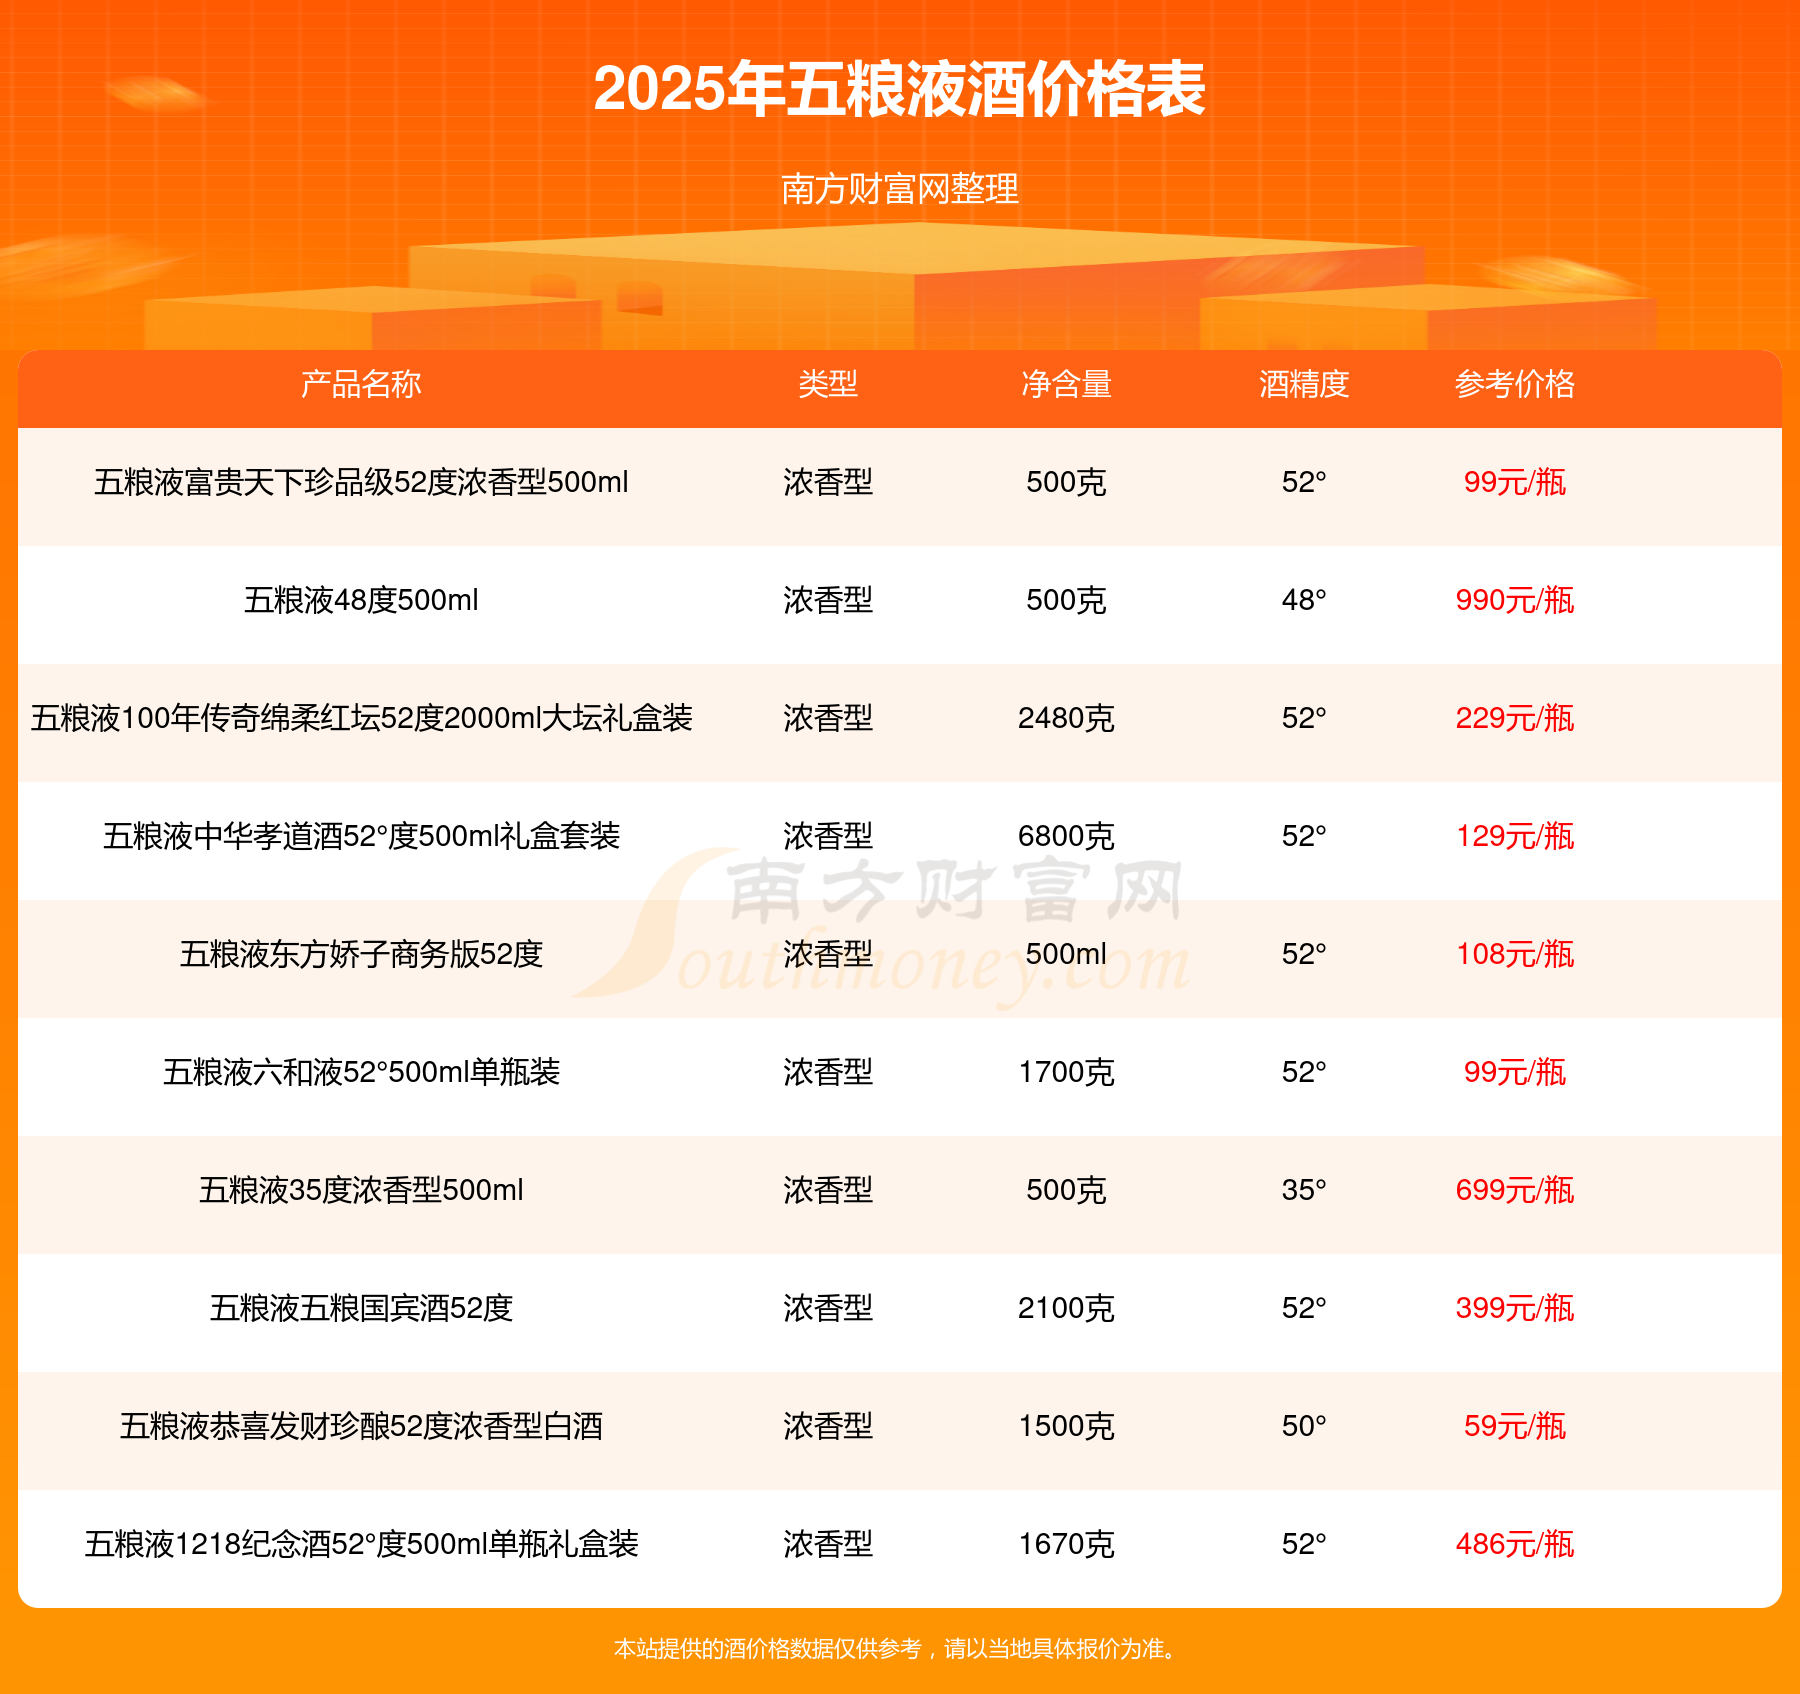Select 五粮液中华孝道酒 product name
Viewport: 1800px width, 1694px height.
point(361,837)
